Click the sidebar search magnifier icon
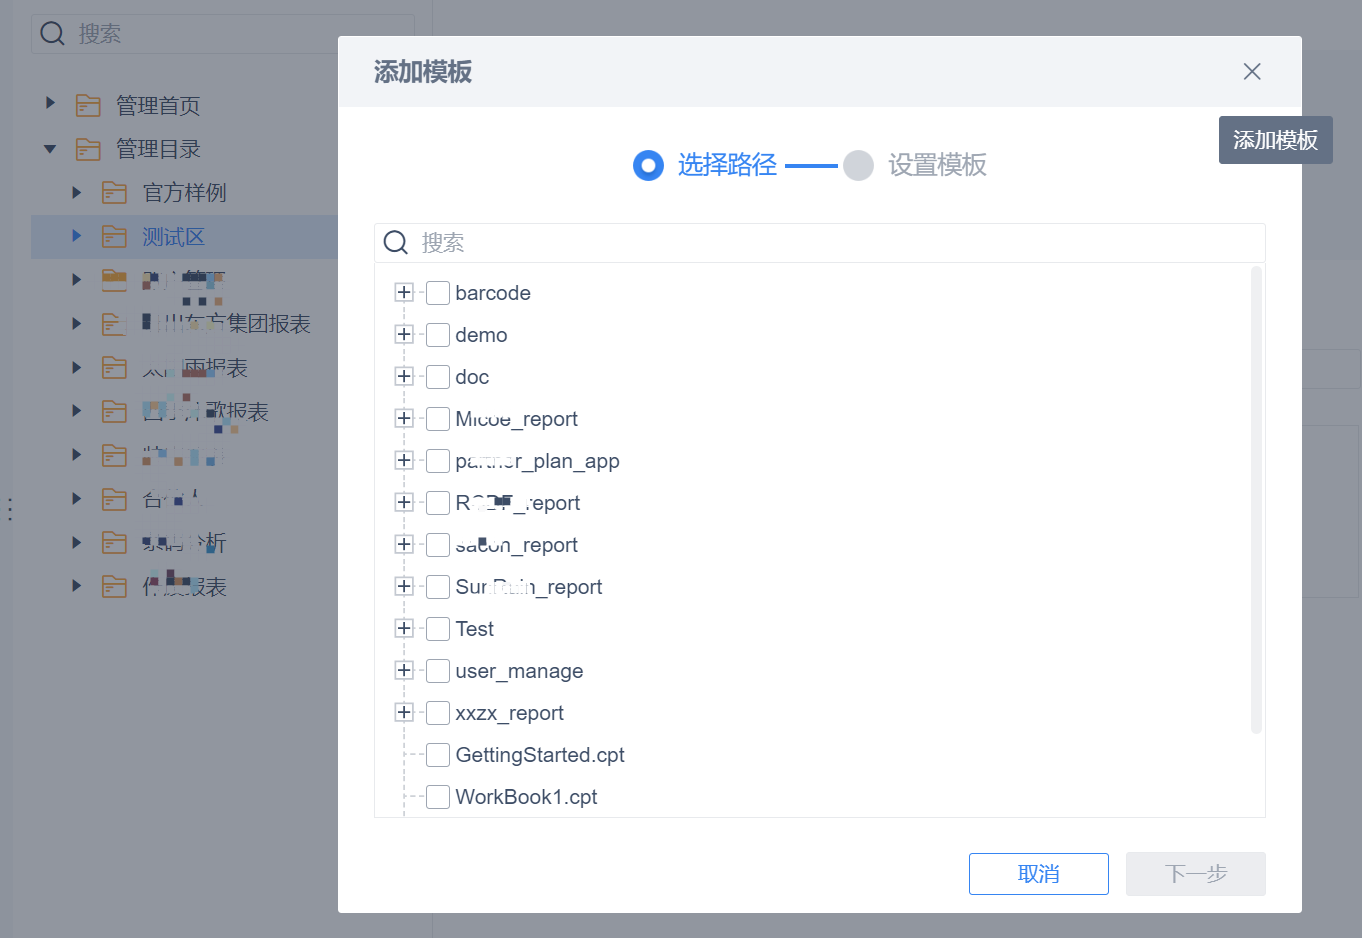The height and width of the screenshot is (938, 1362). (x=52, y=34)
